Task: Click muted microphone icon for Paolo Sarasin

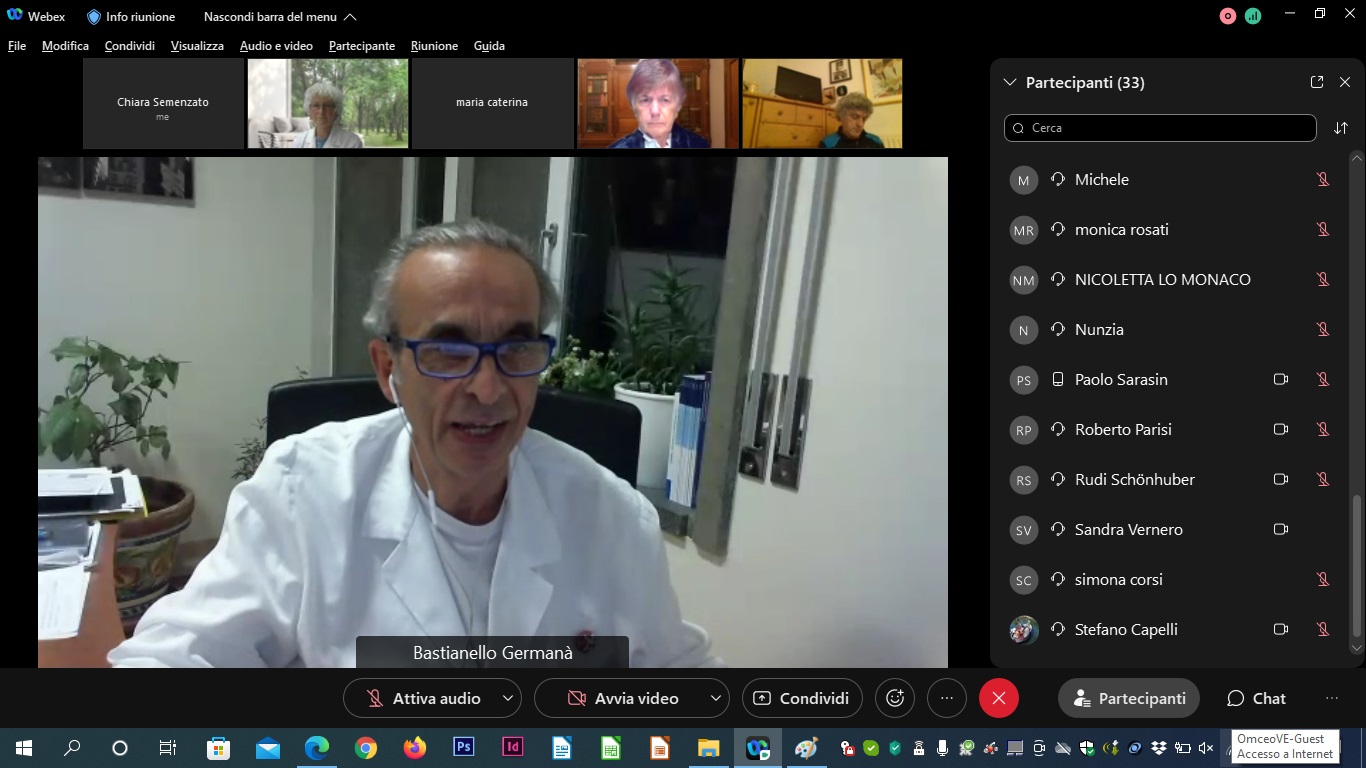Action: point(1323,380)
